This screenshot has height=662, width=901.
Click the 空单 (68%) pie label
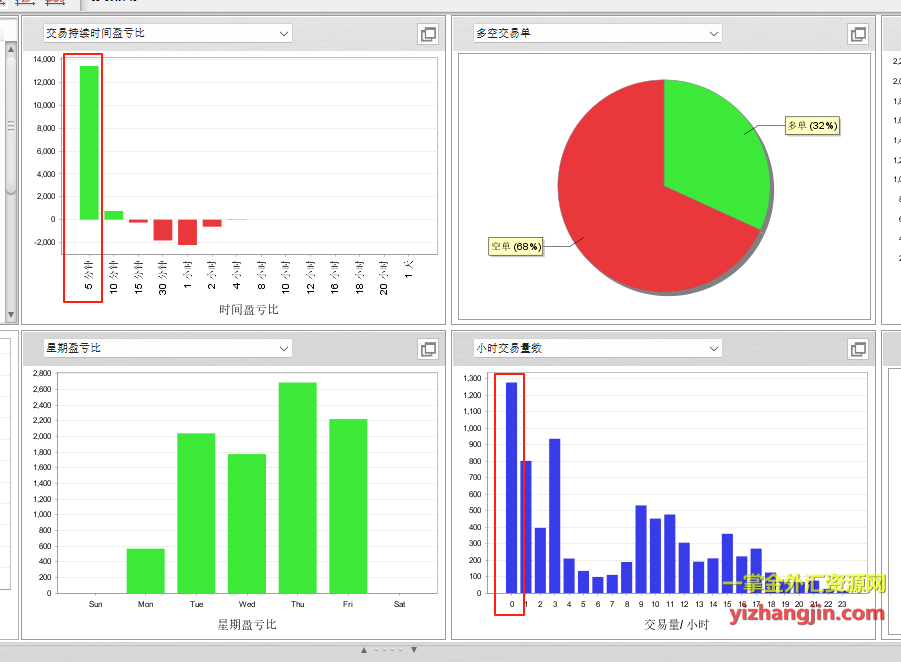tap(515, 246)
